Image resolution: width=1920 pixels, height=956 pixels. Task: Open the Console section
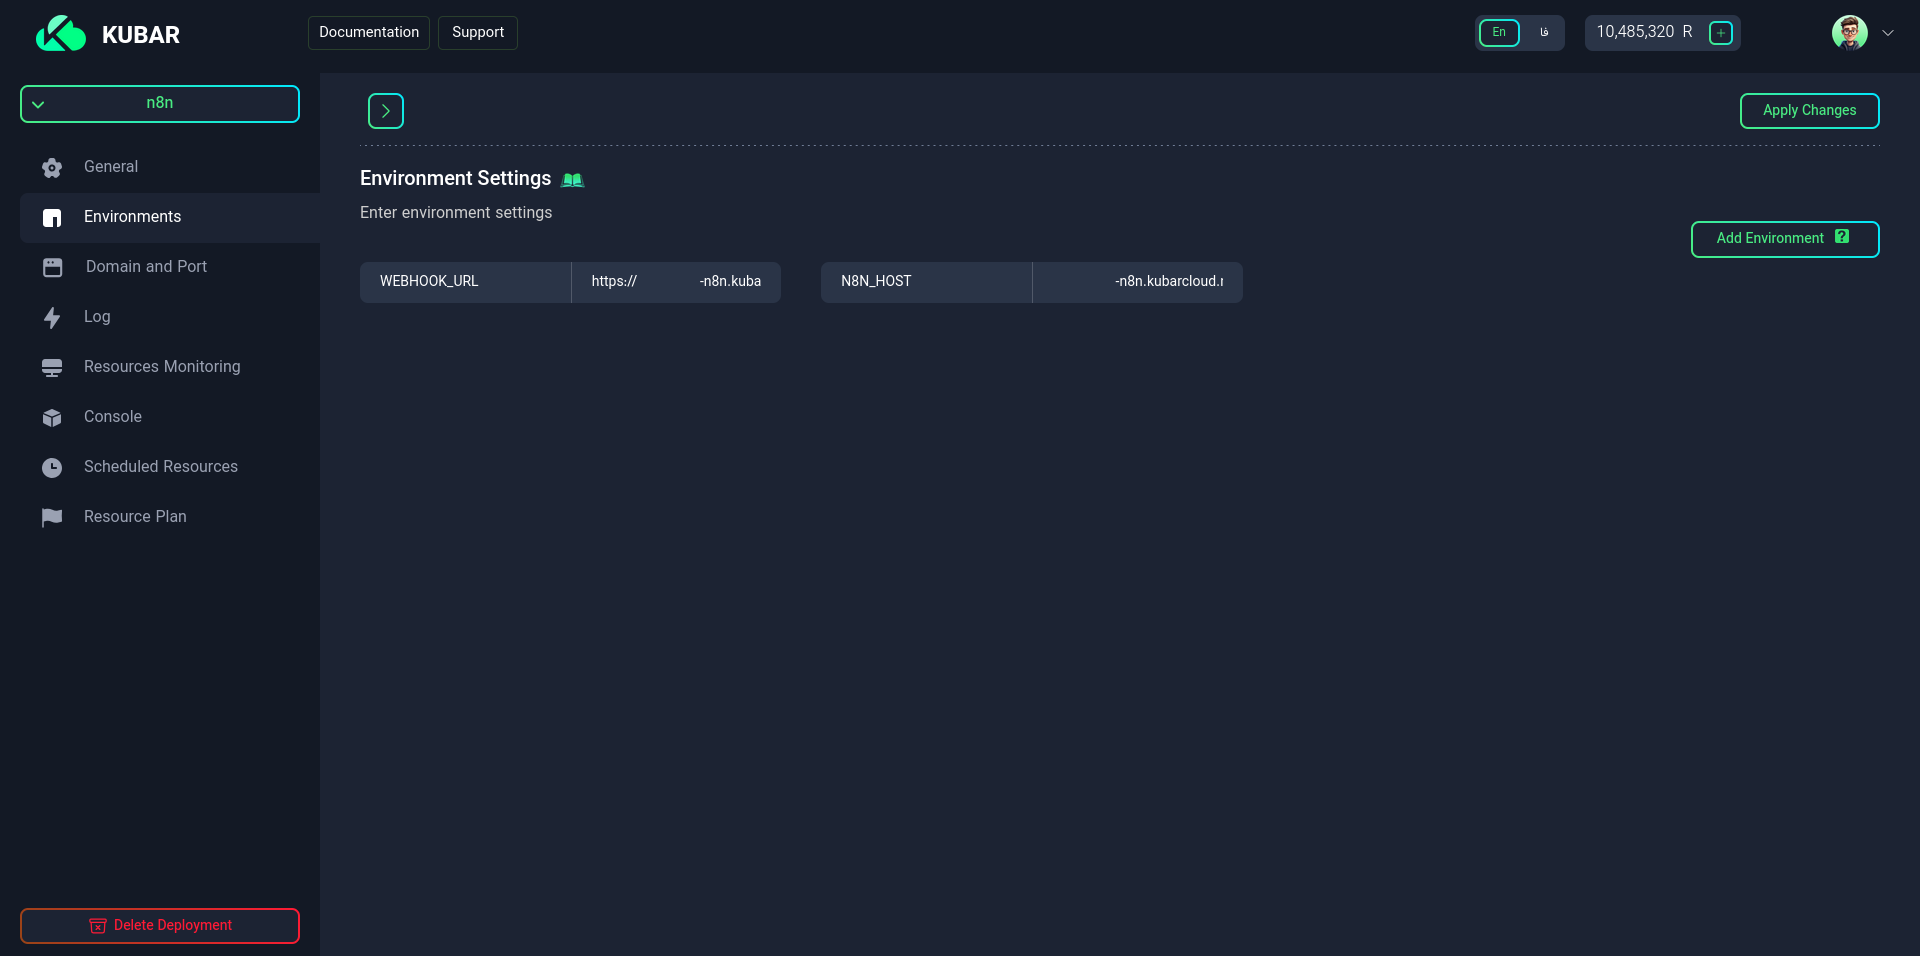(170, 417)
